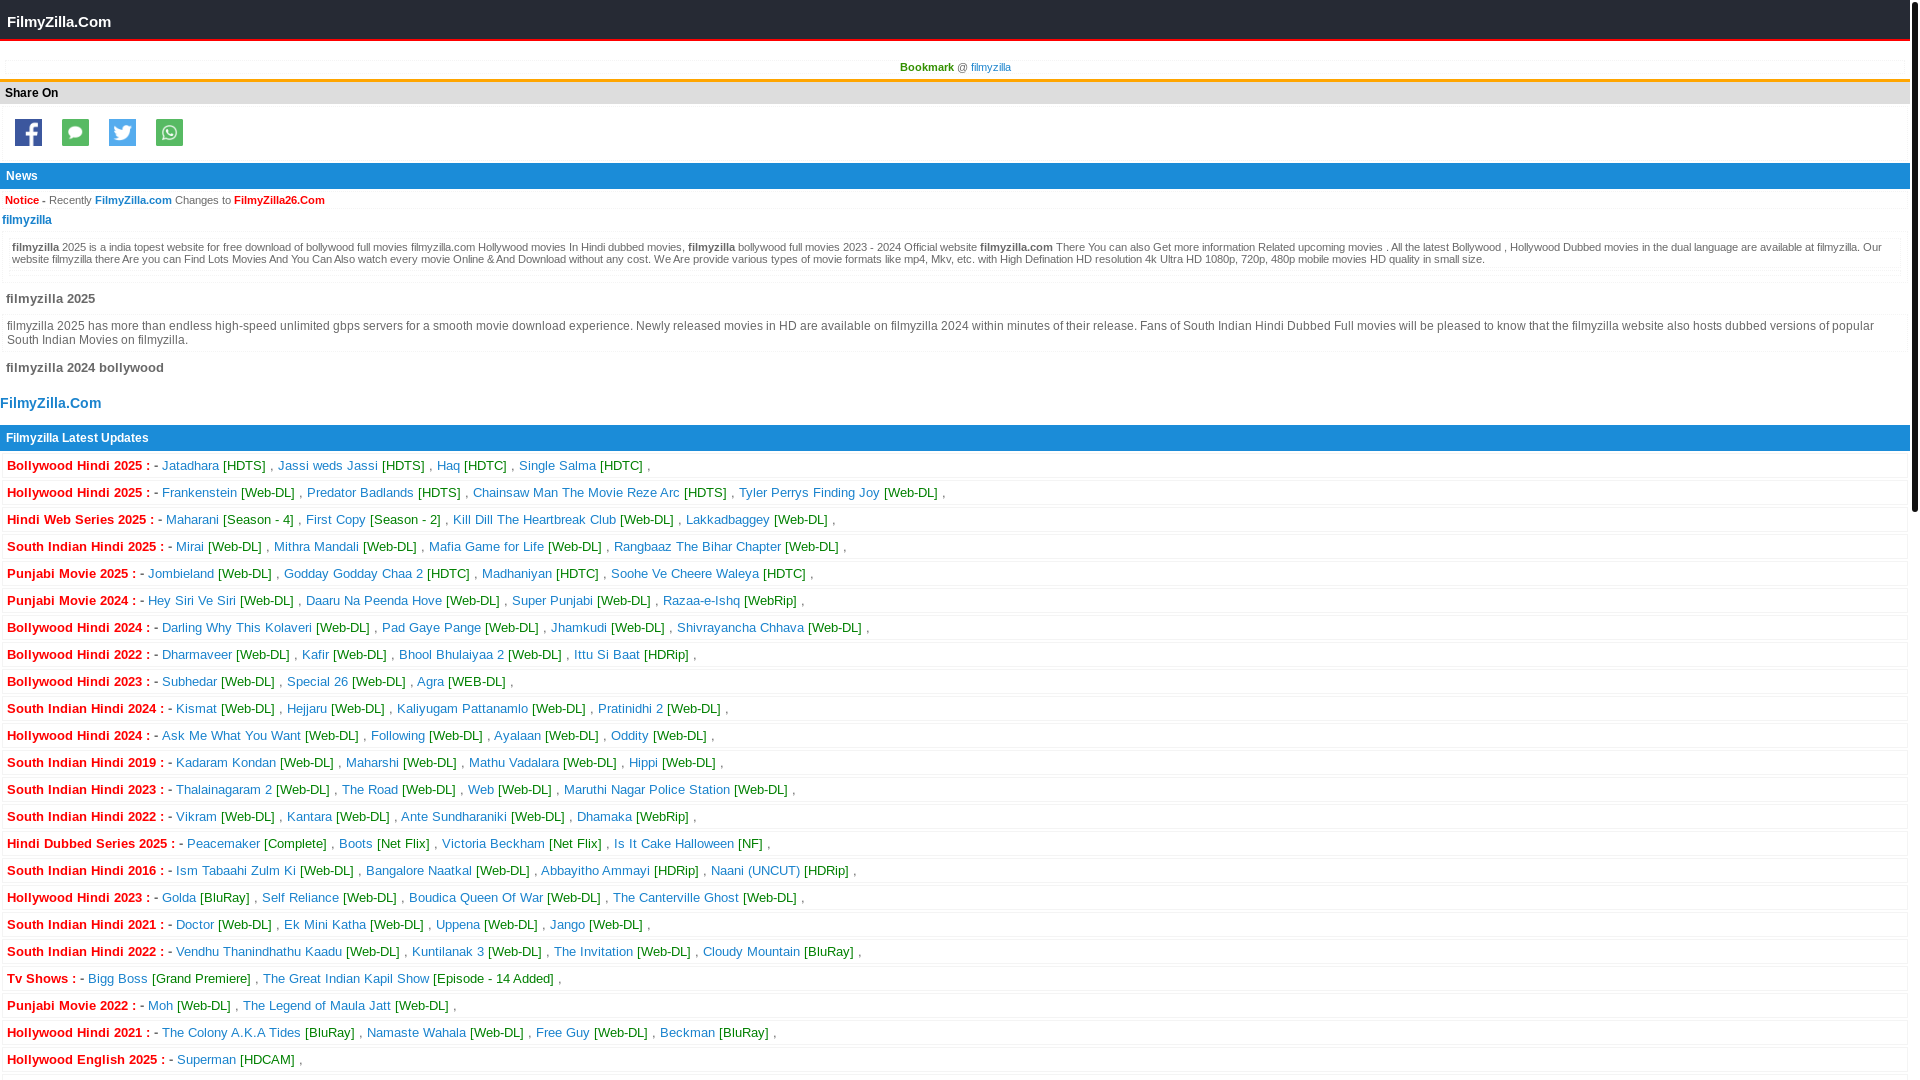Share via SMS message icon

[75, 132]
